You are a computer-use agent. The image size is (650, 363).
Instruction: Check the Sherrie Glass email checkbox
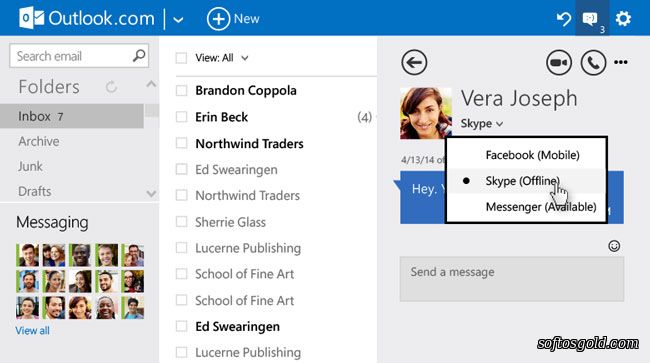click(181, 222)
